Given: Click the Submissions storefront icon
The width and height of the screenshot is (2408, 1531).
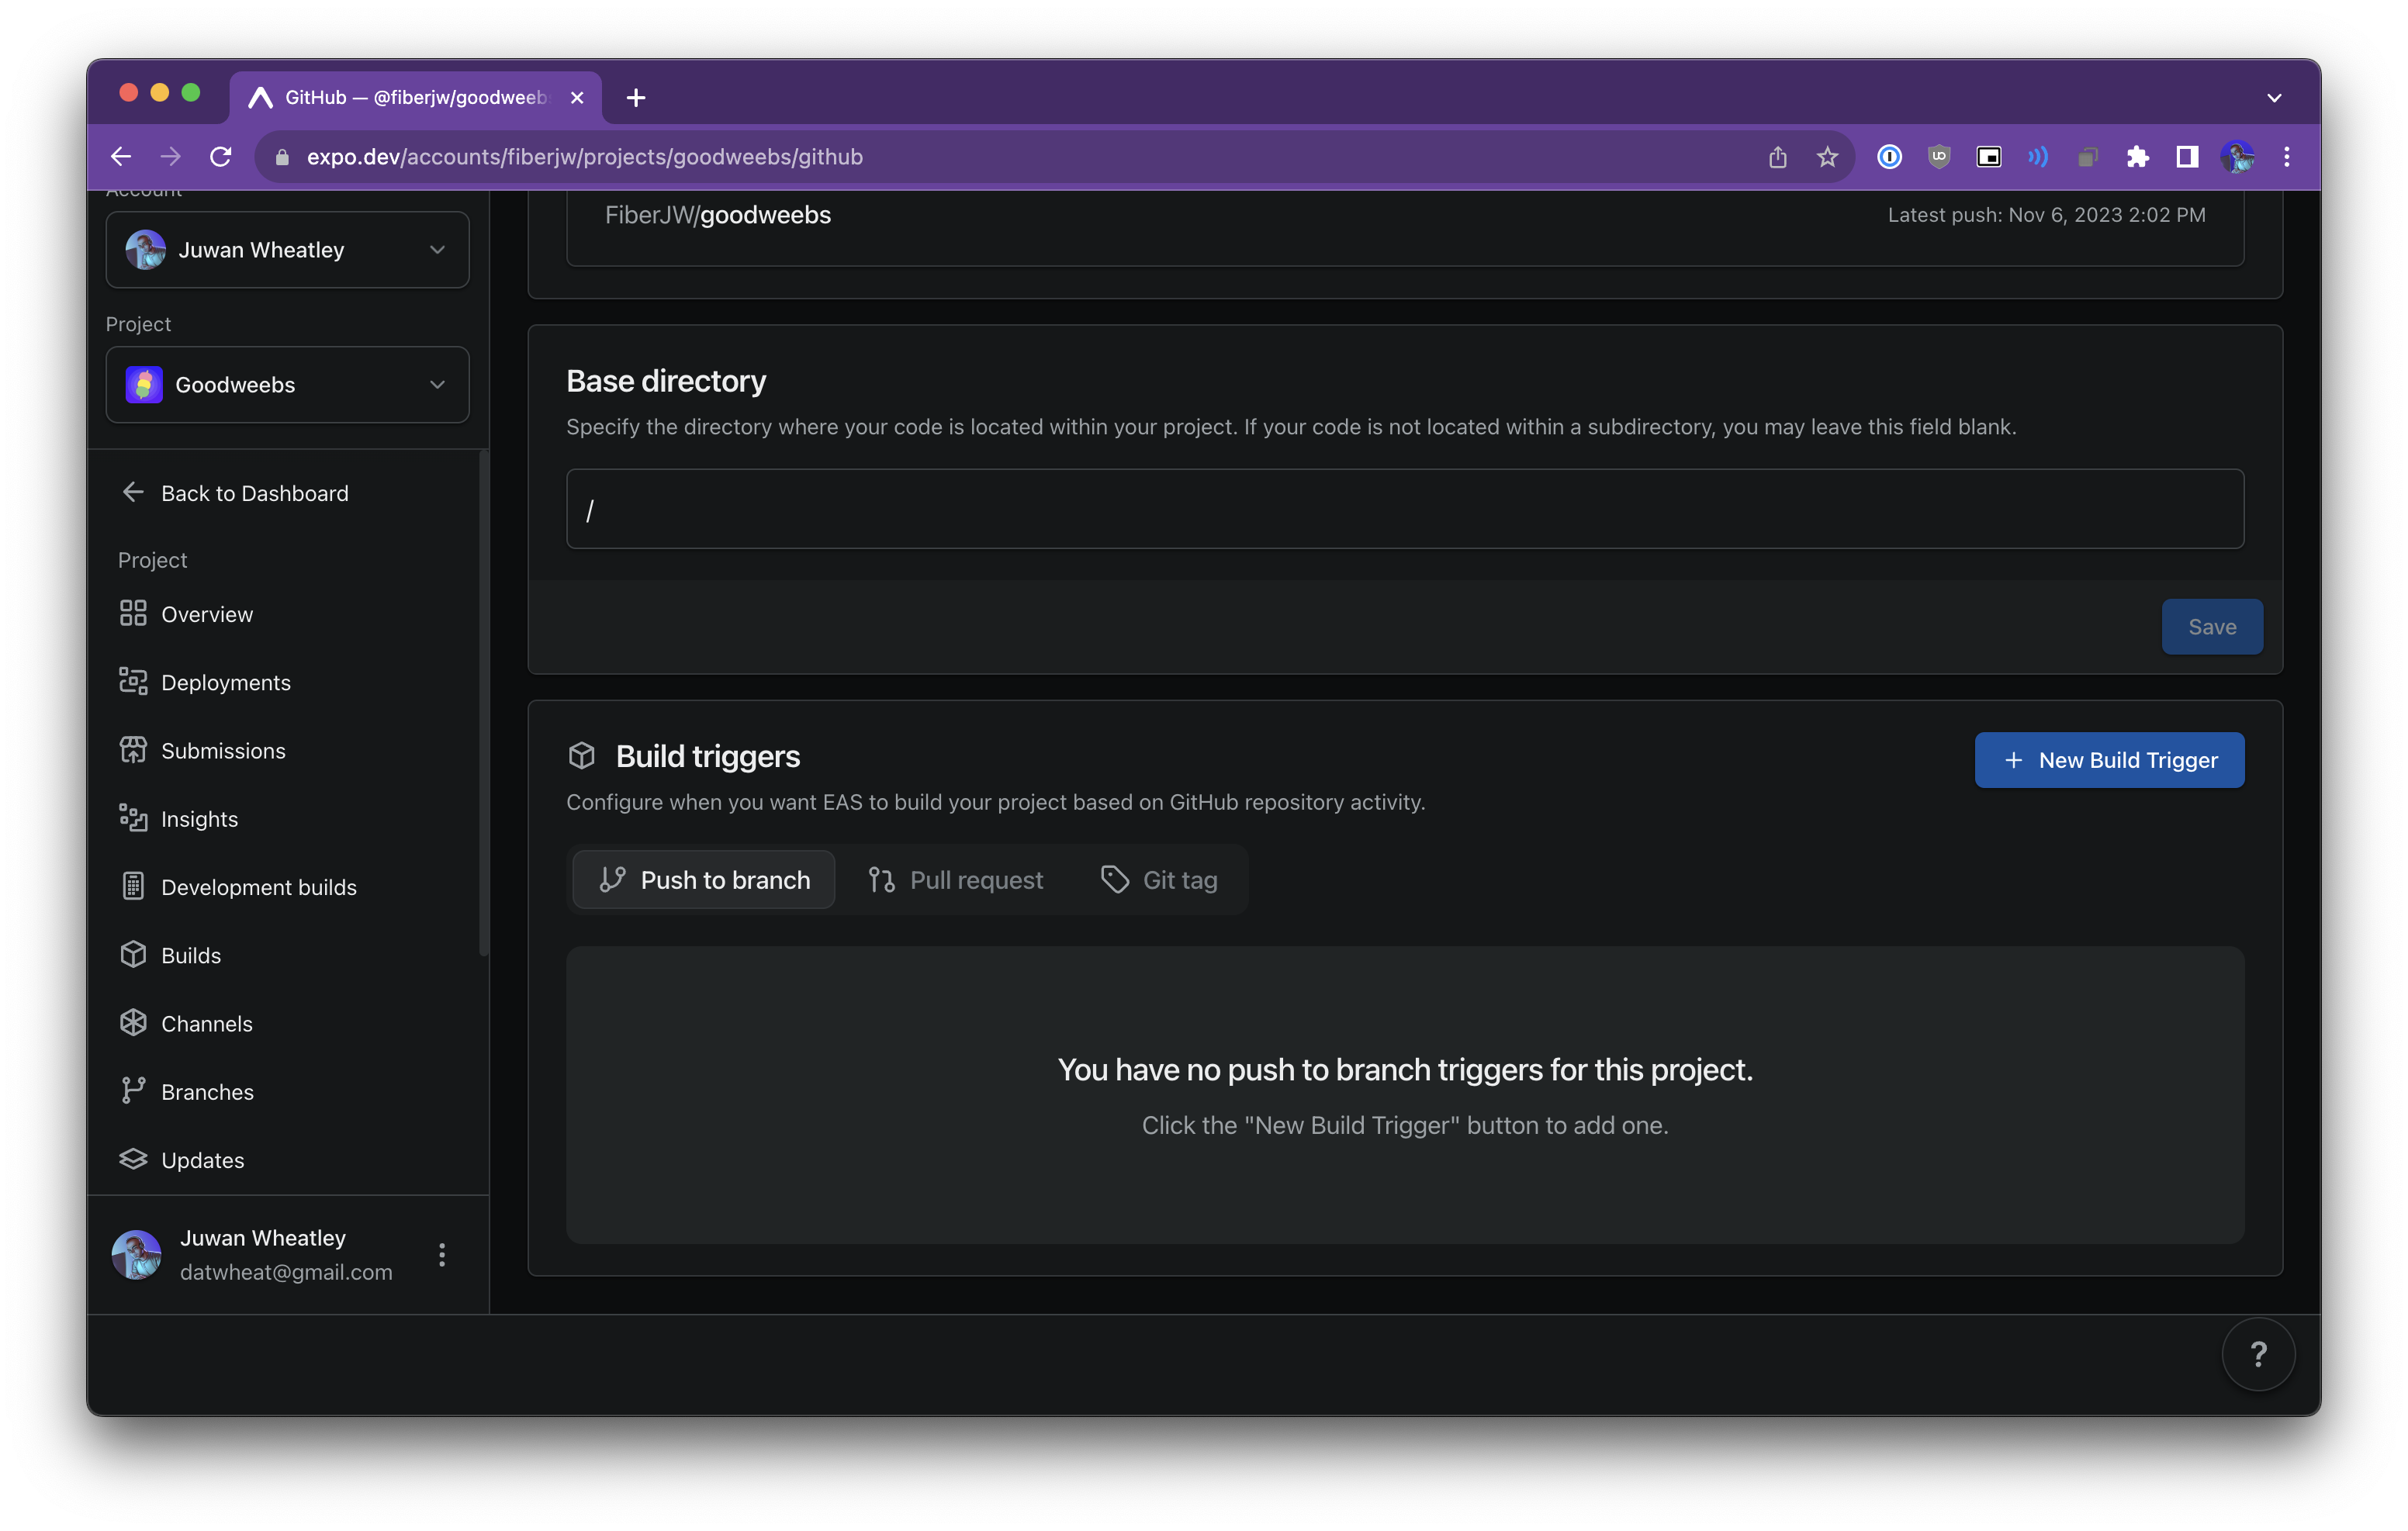Looking at the screenshot, I should (133, 750).
